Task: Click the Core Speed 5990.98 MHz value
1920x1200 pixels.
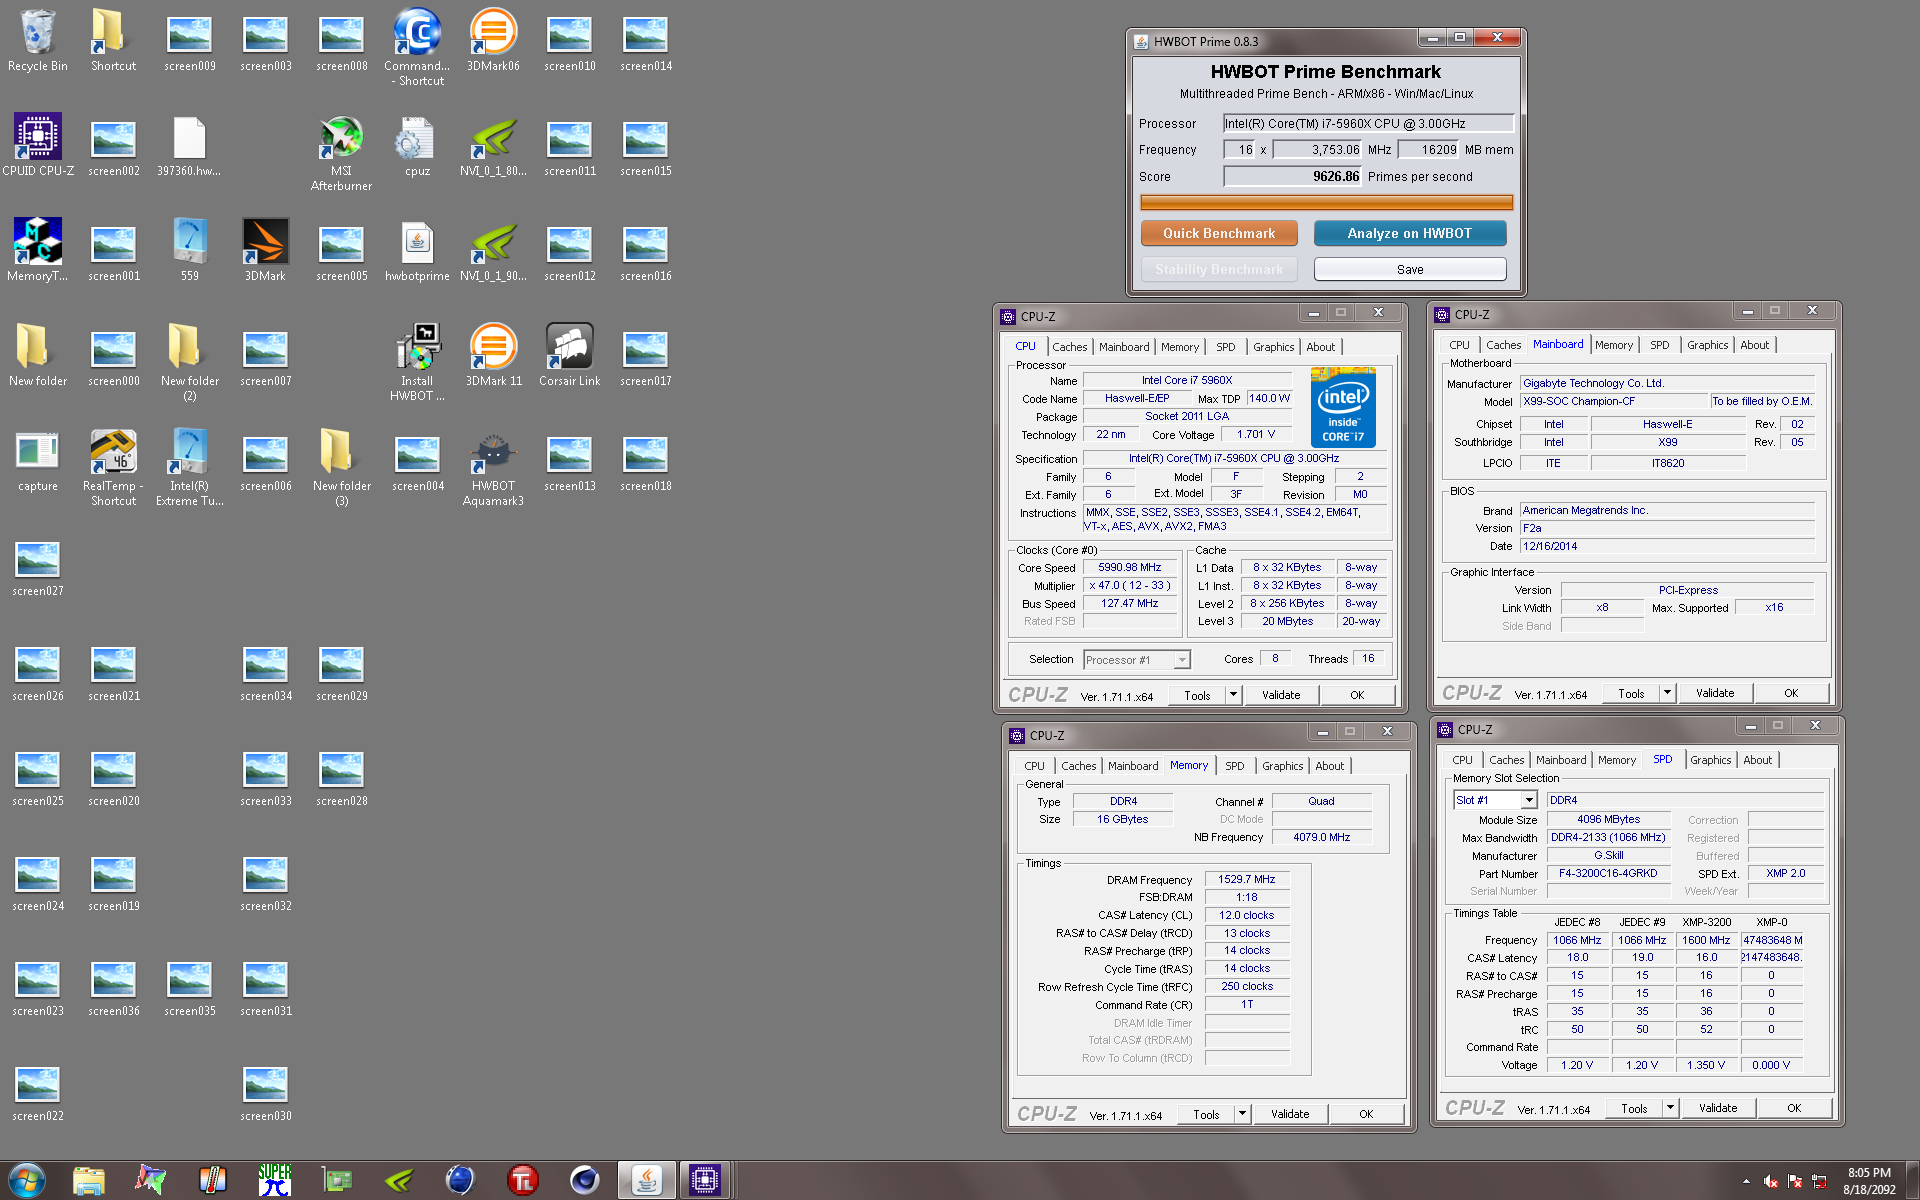Action: coord(1130,567)
